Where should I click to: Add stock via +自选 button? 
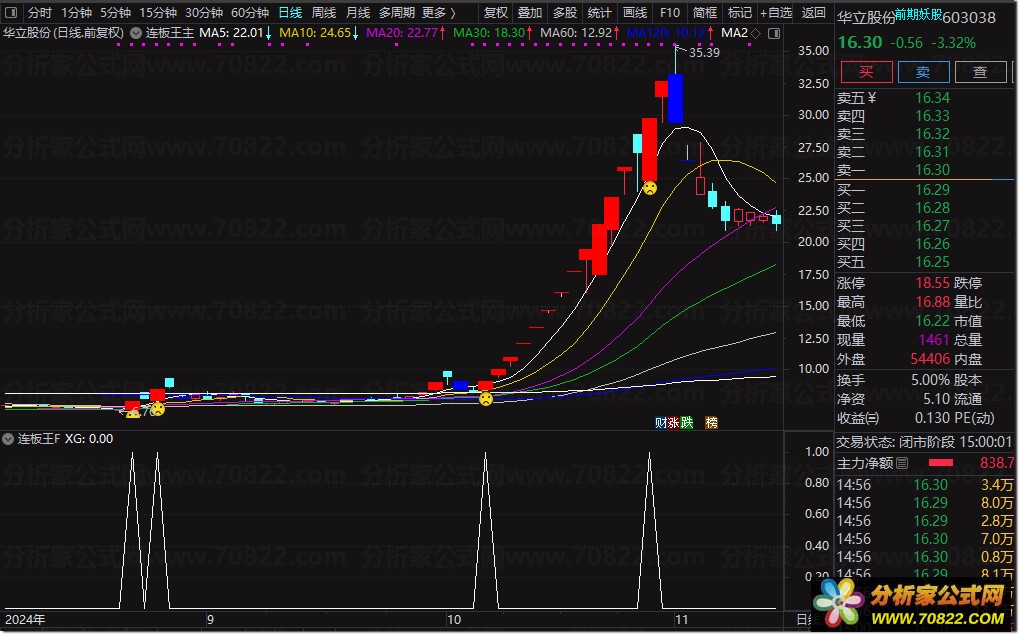[776, 12]
